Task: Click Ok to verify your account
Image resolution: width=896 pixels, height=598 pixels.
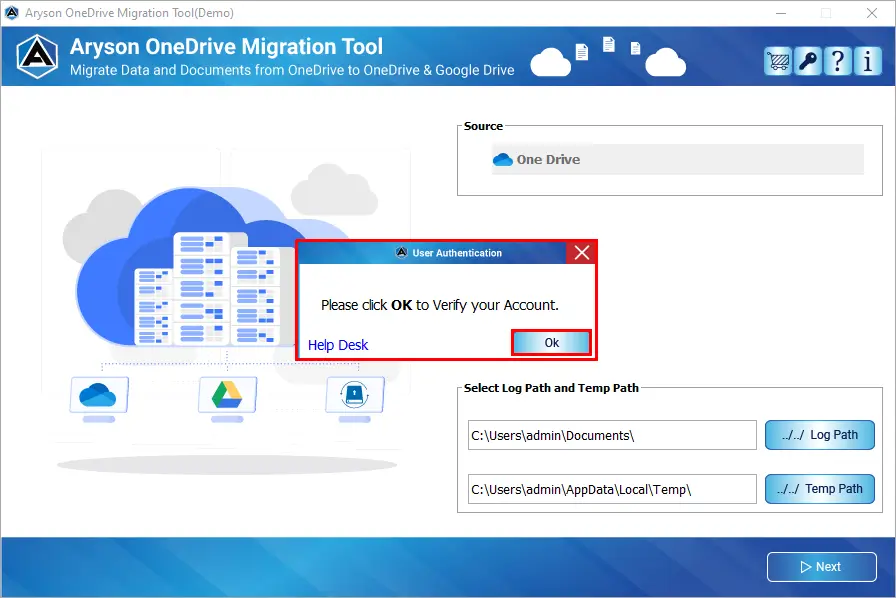Action: [551, 342]
